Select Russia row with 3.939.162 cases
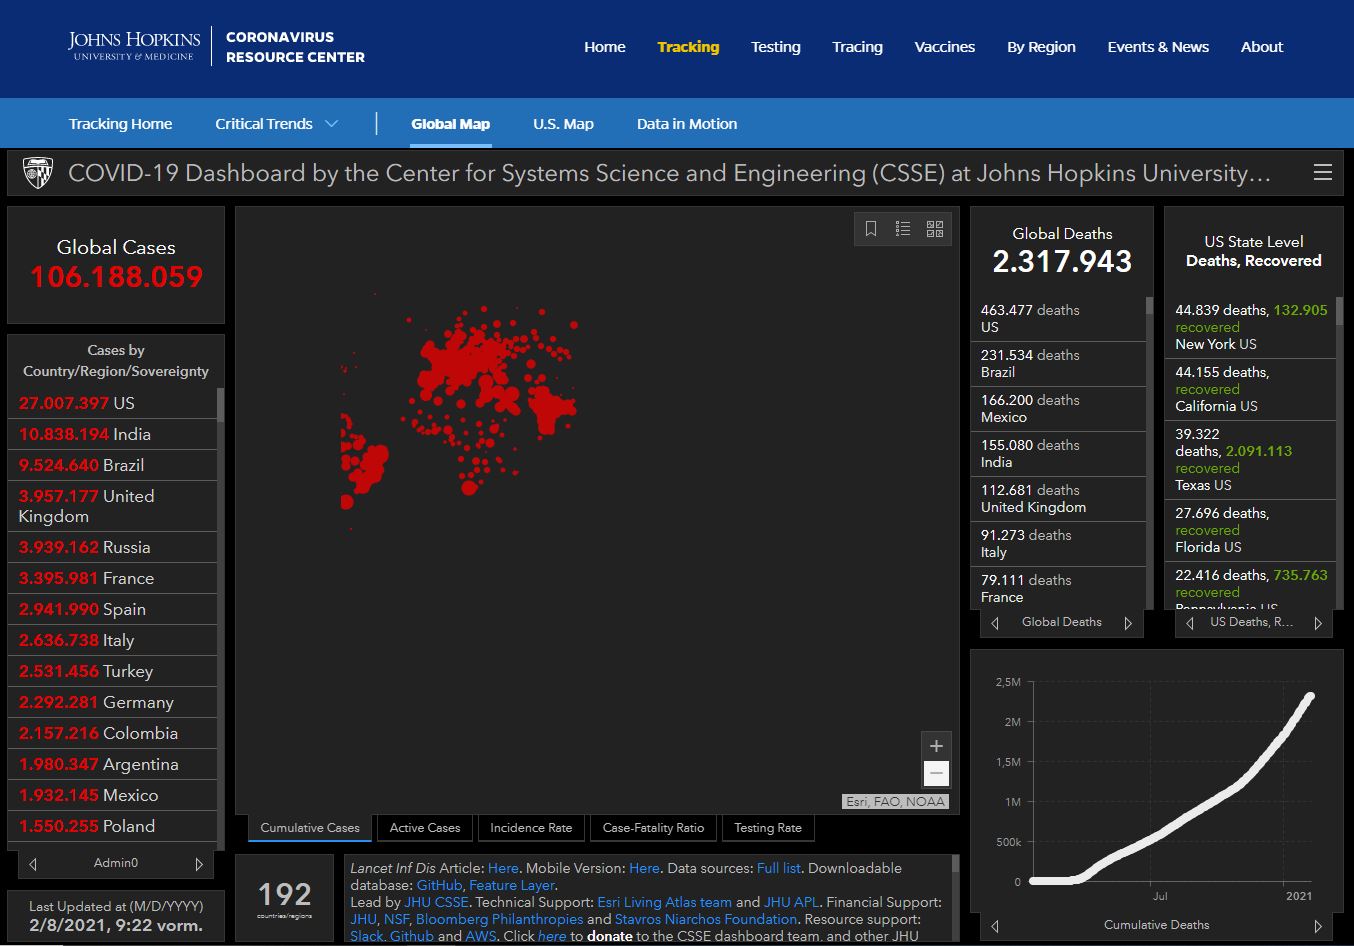 (112, 547)
